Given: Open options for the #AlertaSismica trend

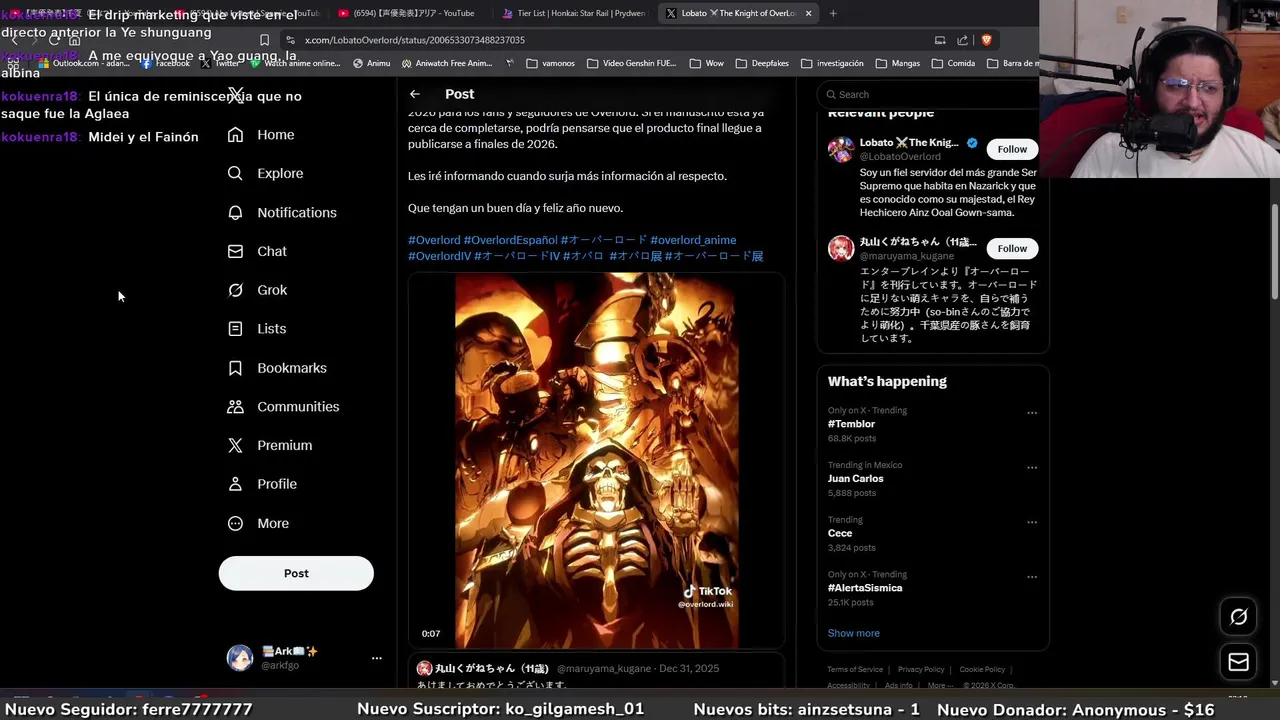Looking at the screenshot, I should [x=1032, y=577].
